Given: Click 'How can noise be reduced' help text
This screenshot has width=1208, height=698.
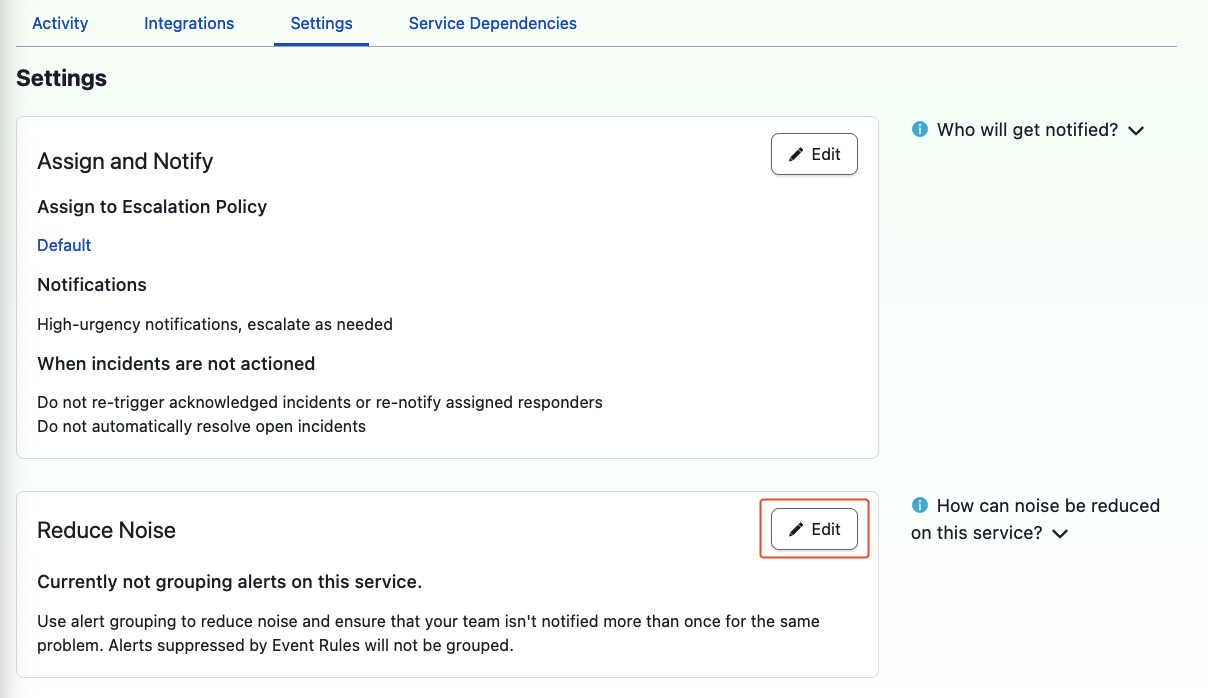Looking at the screenshot, I should (1047, 506).
